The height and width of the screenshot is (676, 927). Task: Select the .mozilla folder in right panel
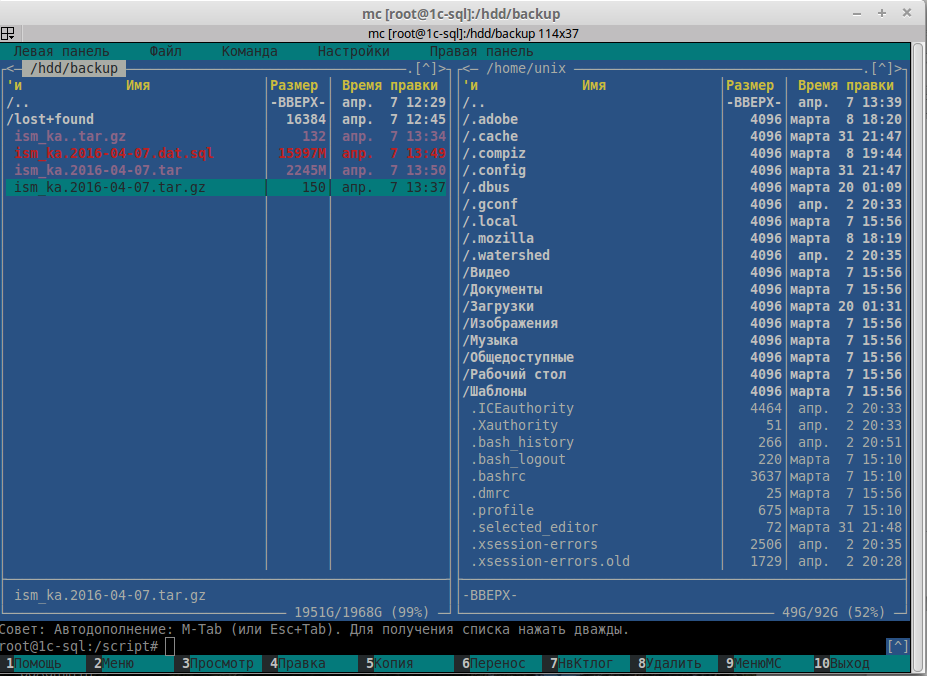pyautogui.click(x=498, y=238)
